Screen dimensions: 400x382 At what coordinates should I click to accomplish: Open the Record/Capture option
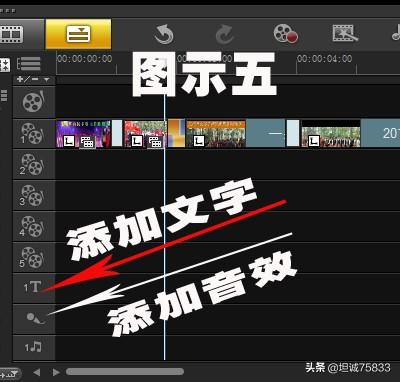286,34
